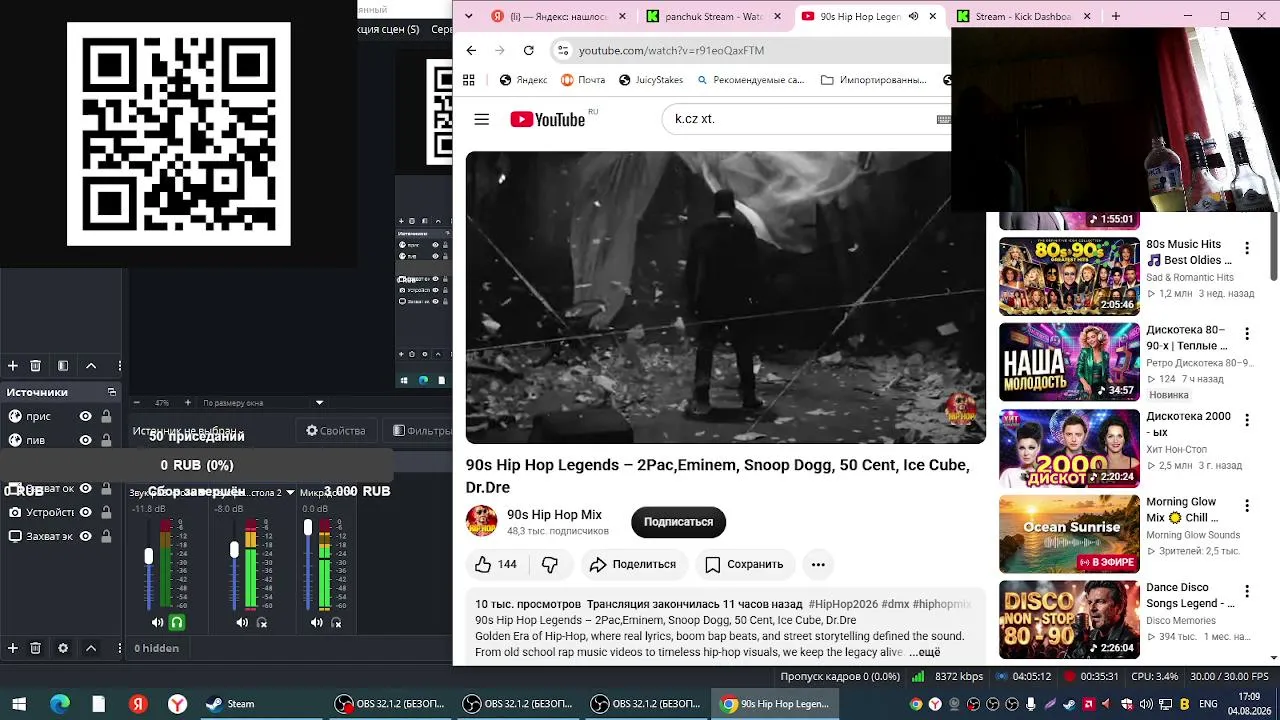
Task: Reload the YouTube page
Action: 528,50
